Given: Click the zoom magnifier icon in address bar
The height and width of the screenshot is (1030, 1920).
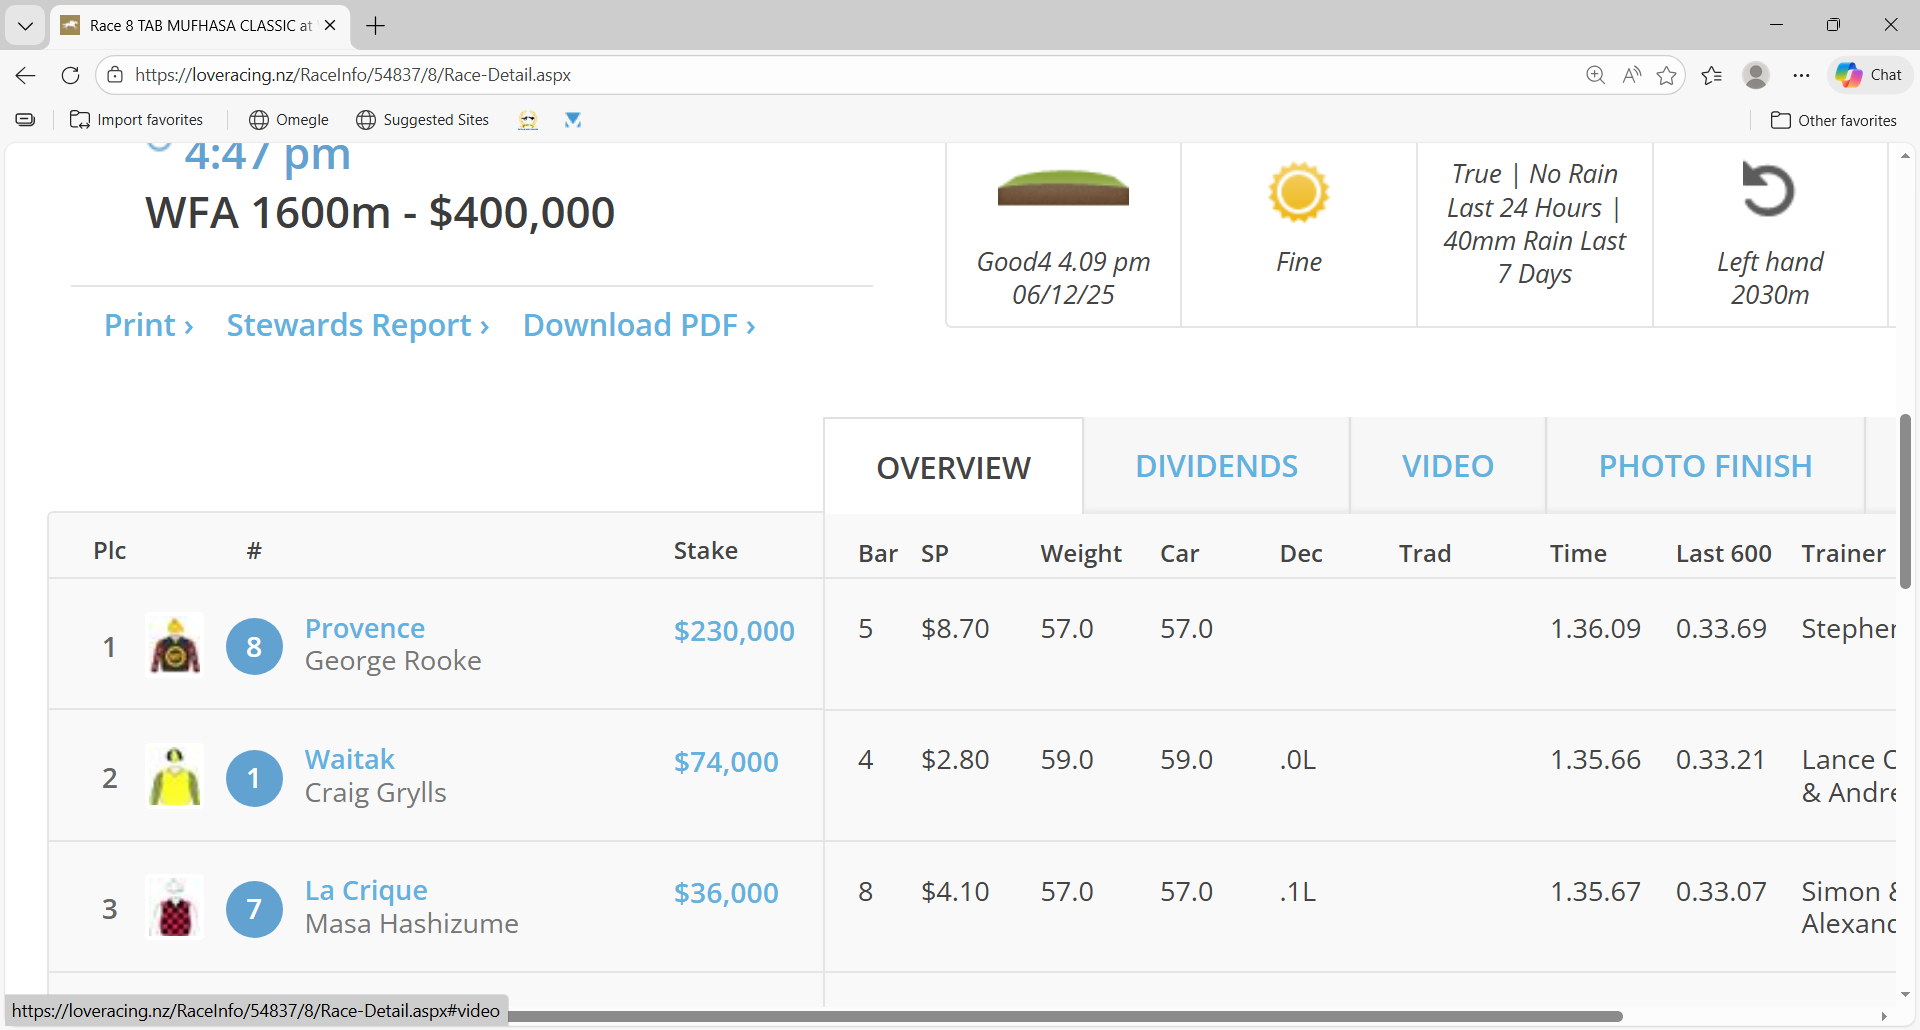Looking at the screenshot, I should pyautogui.click(x=1595, y=75).
